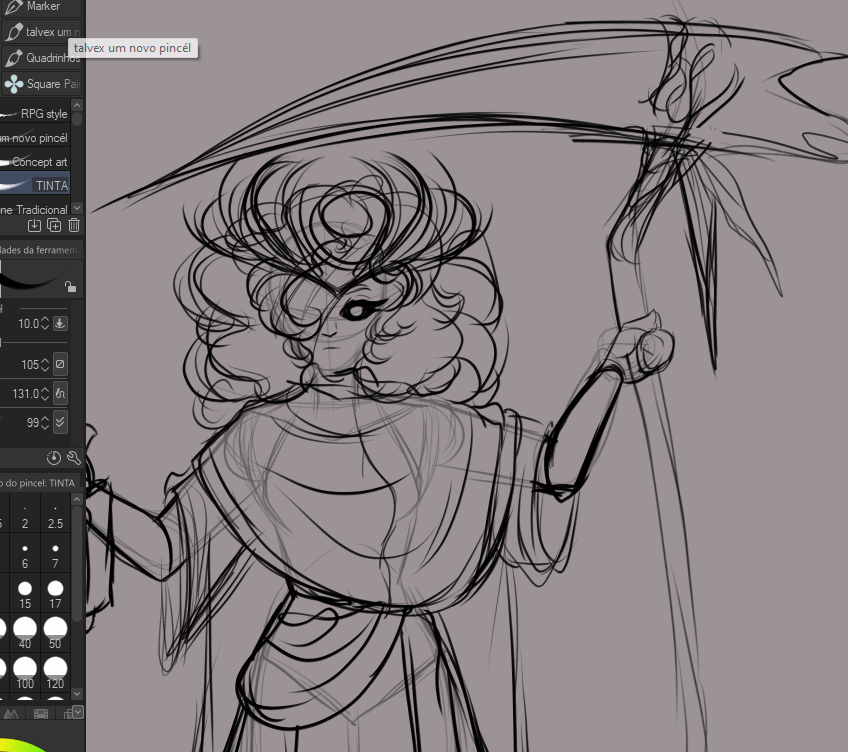Expand bottom panel tabs dropdown chevron
The width and height of the screenshot is (848, 752).
(x=78, y=712)
